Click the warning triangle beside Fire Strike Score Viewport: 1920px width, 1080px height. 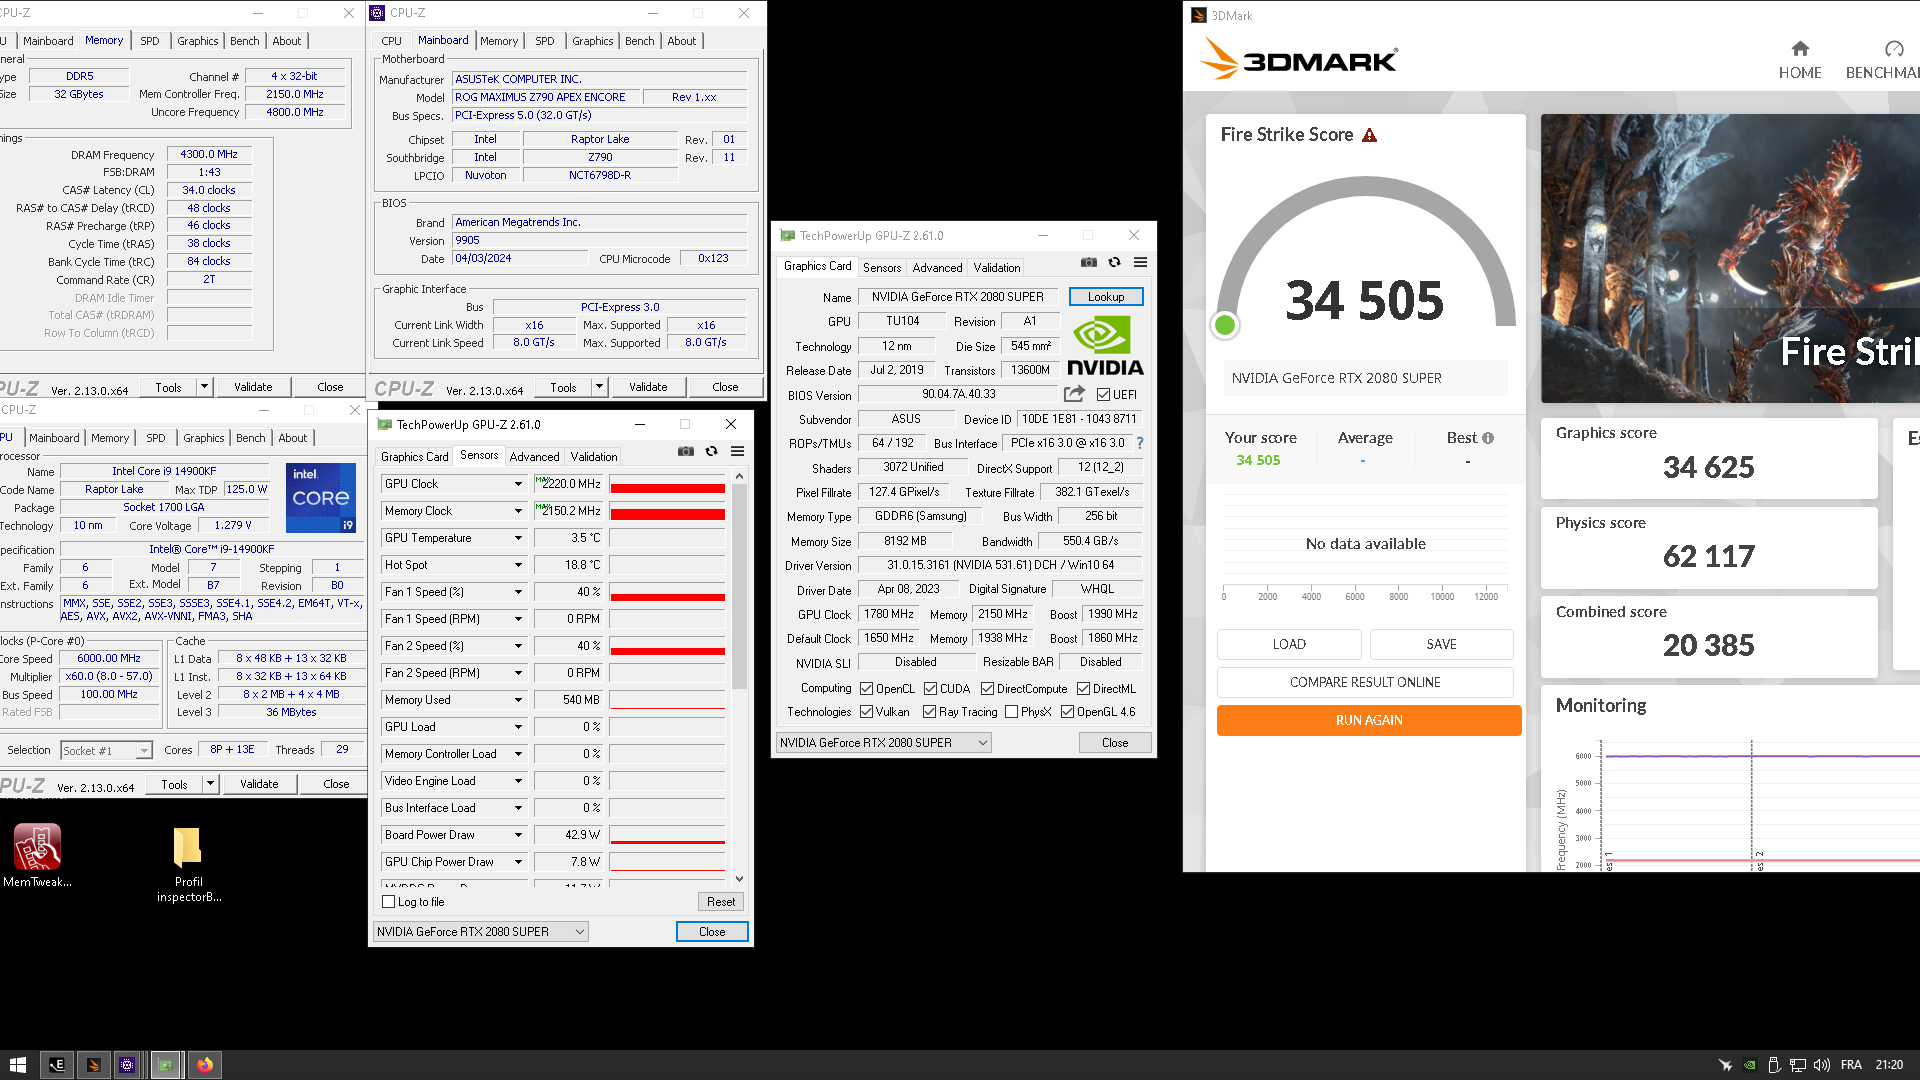[1370, 135]
